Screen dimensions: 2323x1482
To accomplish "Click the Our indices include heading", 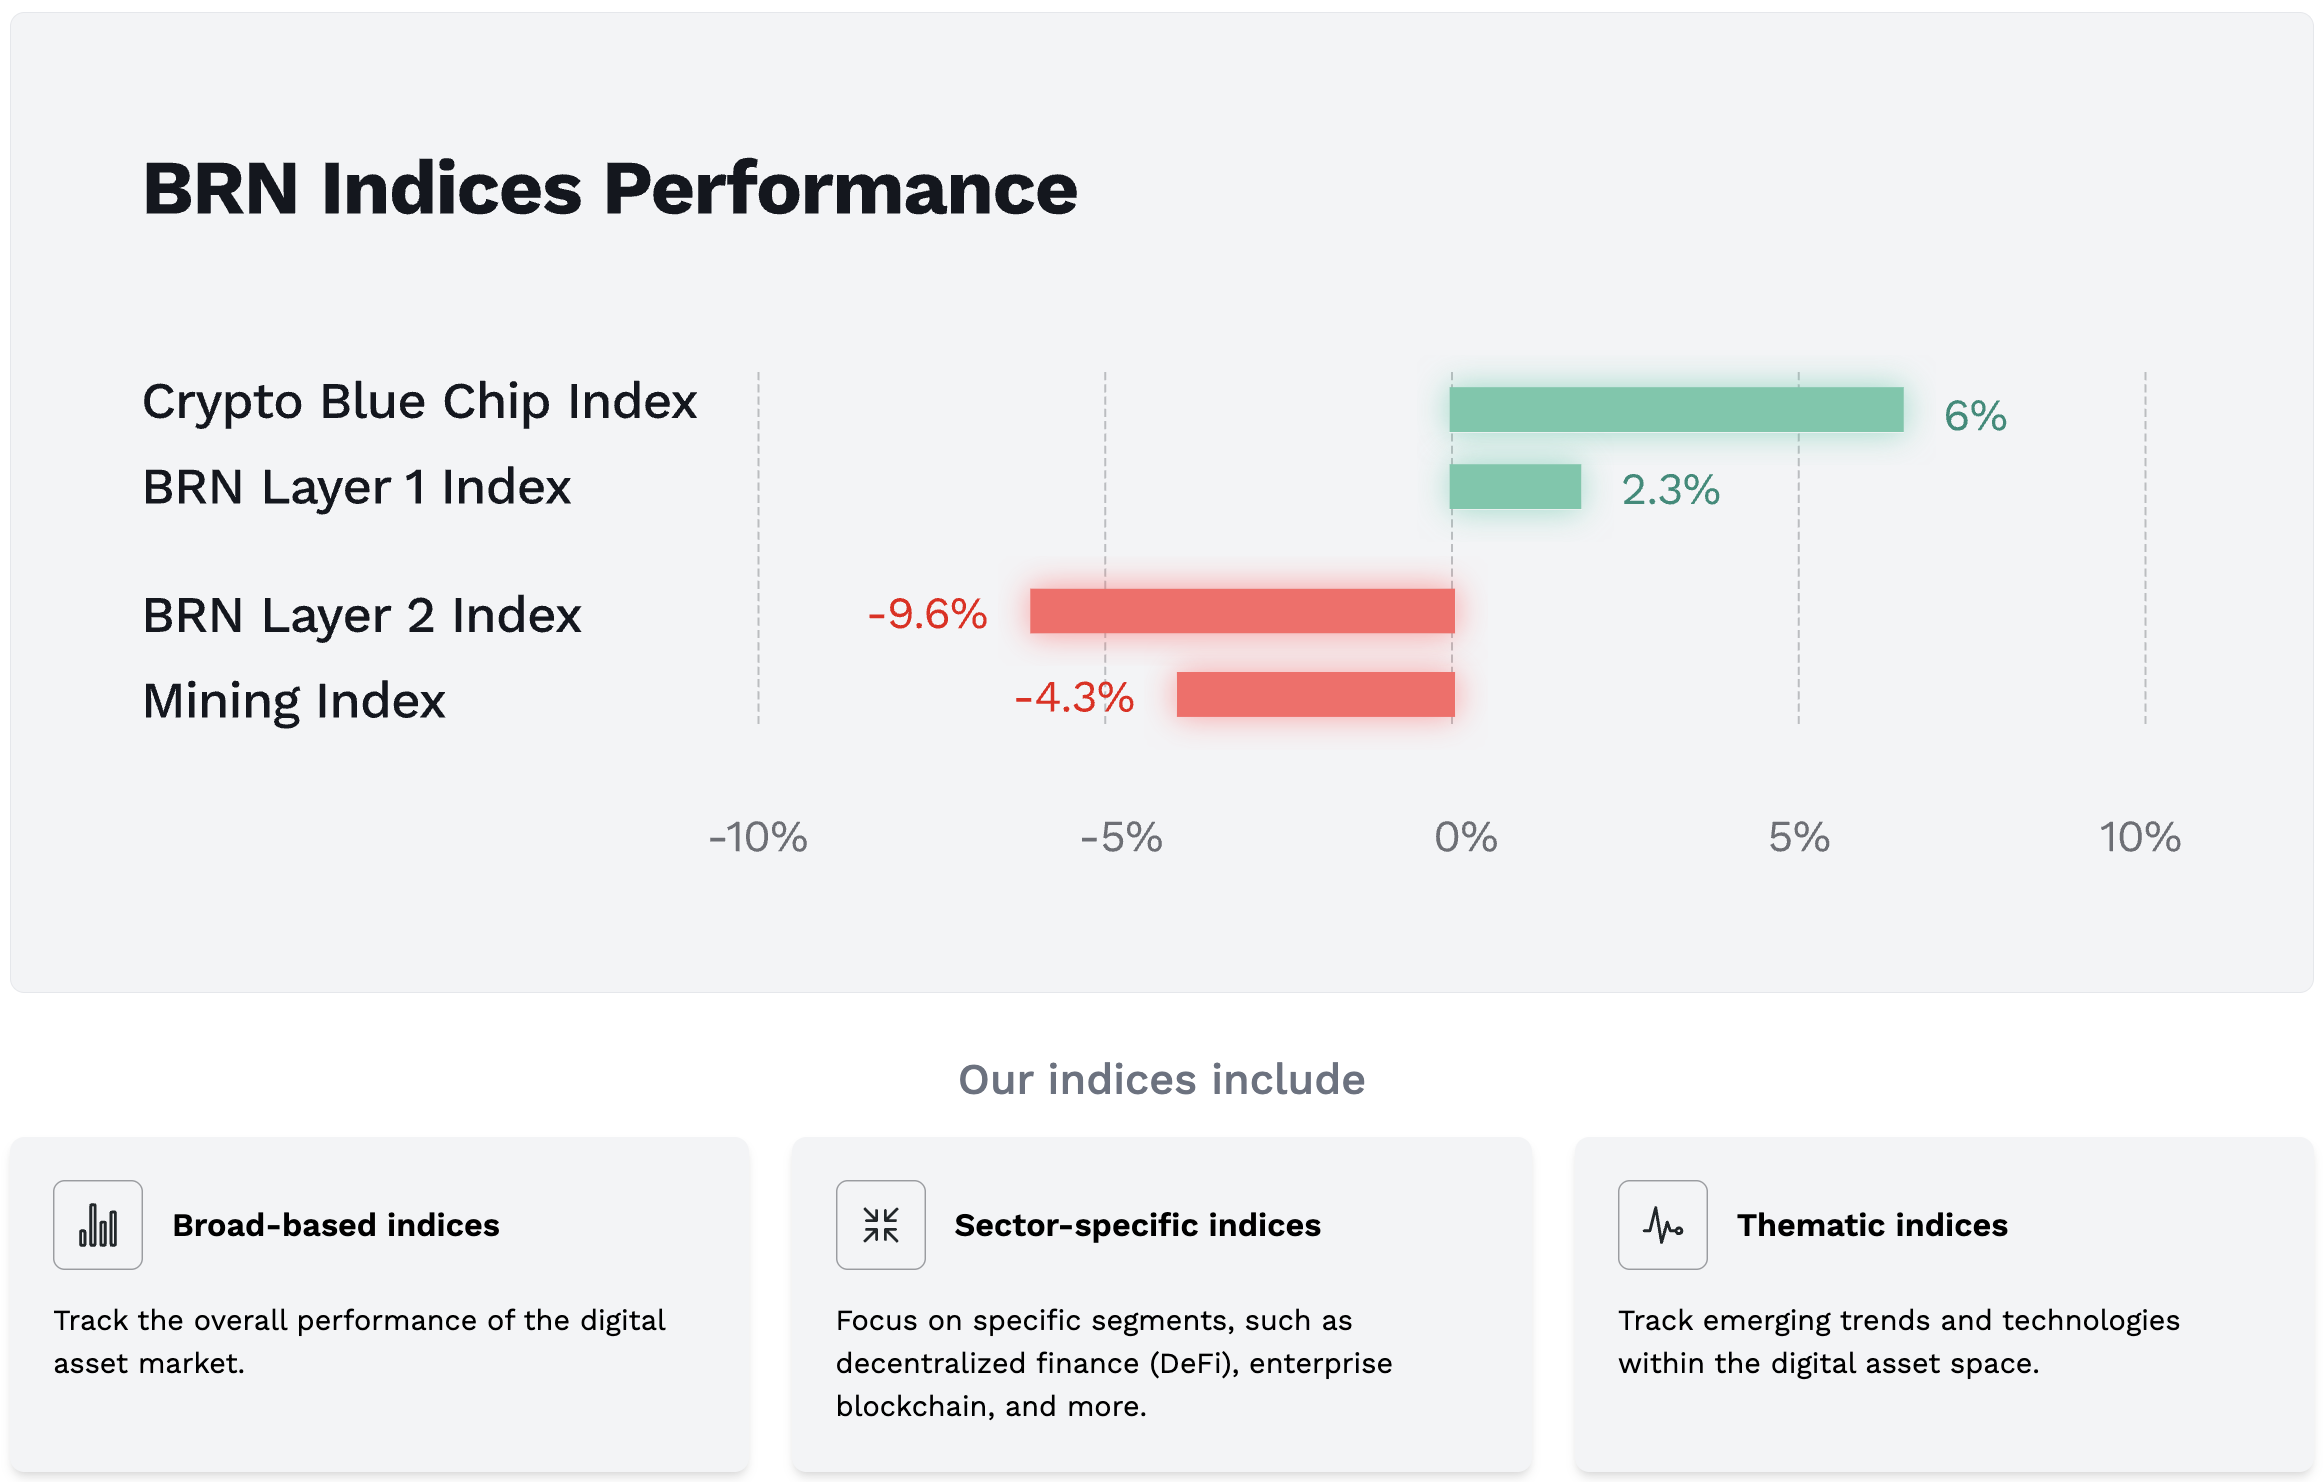I will [1161, 1080].
